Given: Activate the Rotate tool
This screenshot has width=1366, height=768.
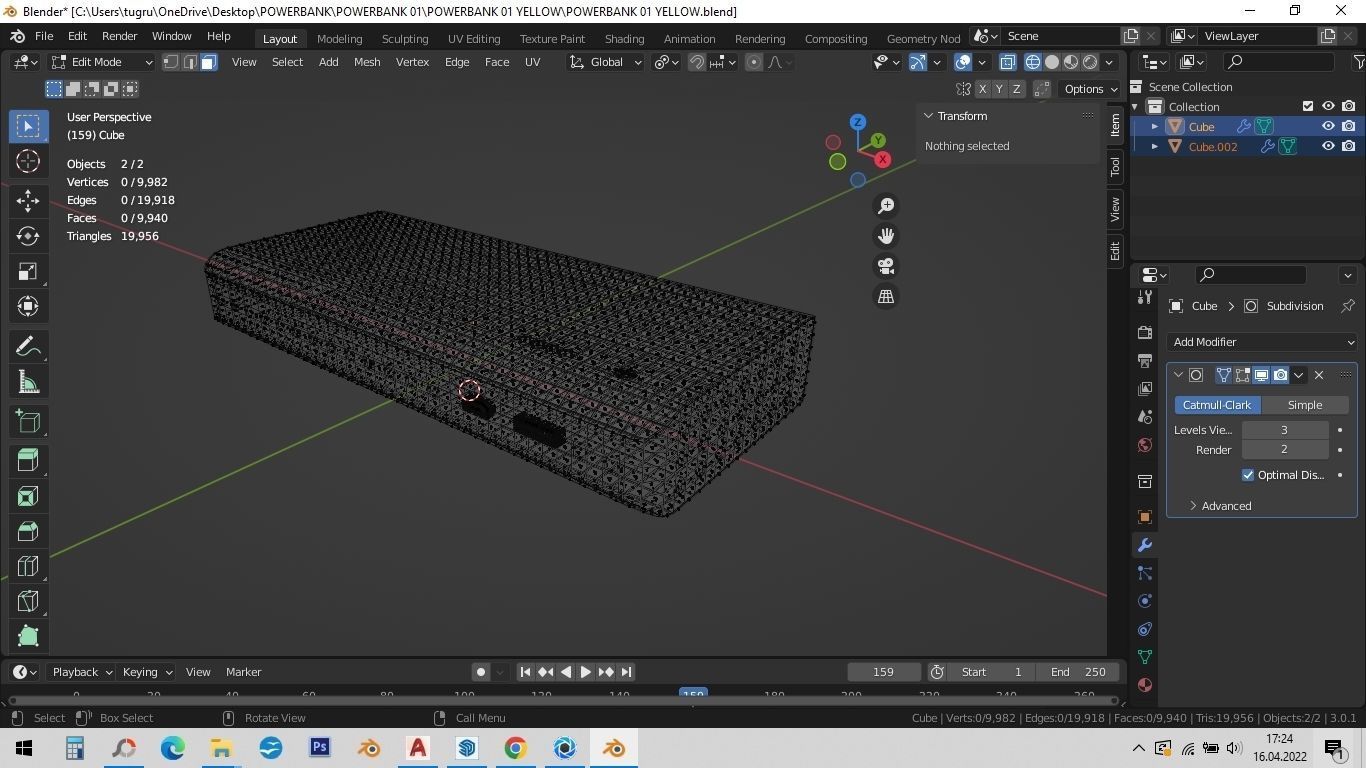Looking at the screenshot, I should (28, 236).
